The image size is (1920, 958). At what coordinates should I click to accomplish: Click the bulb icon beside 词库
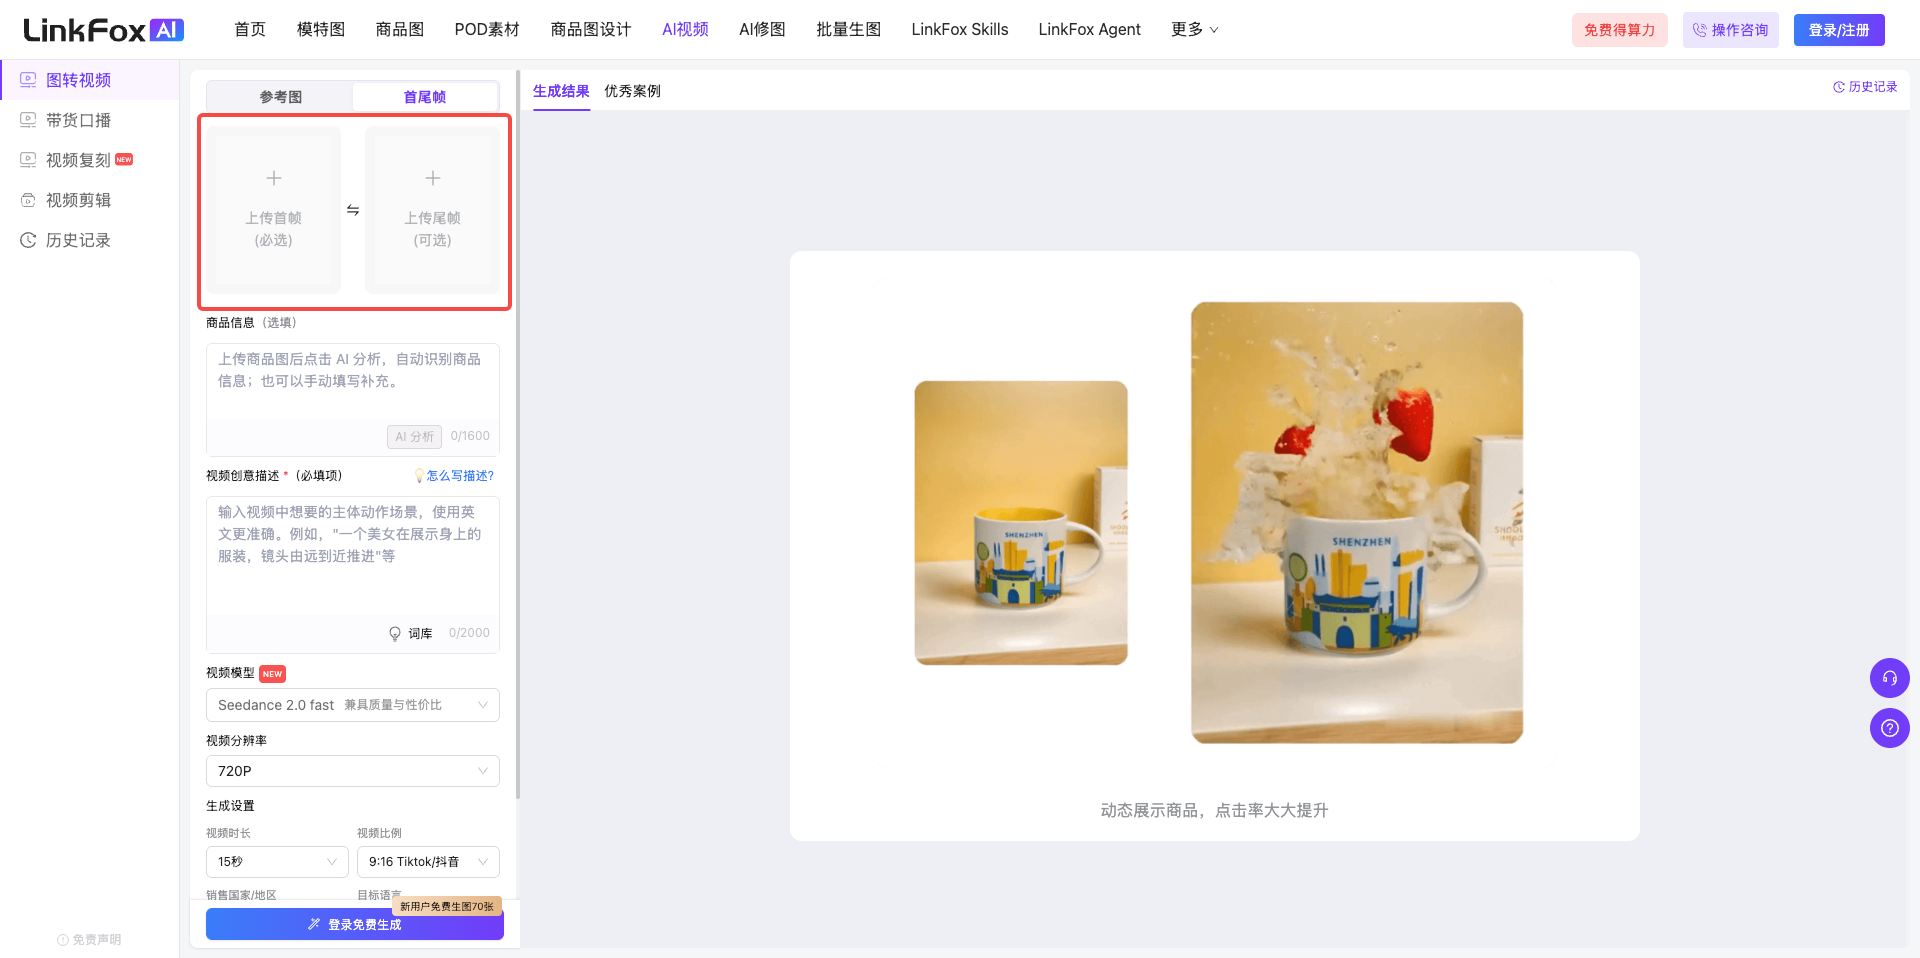tap(395, 634)
